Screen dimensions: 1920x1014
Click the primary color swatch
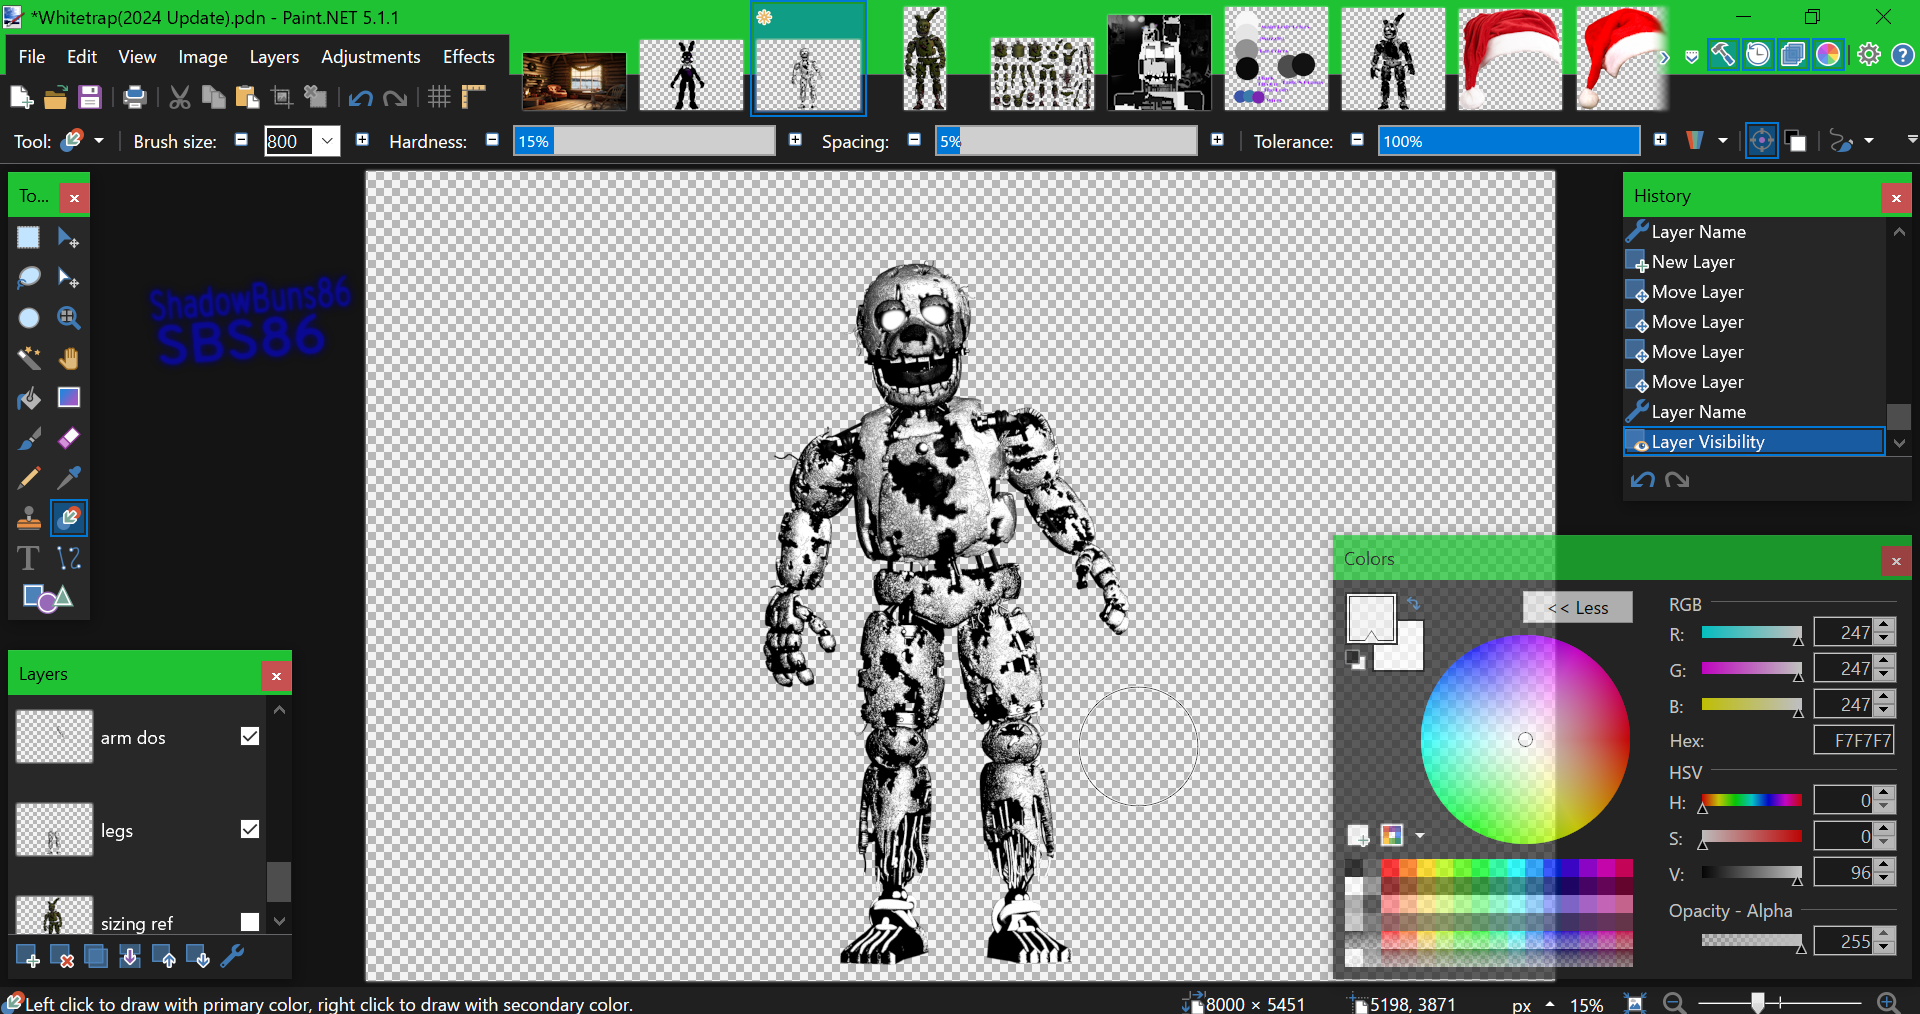[1371, 618]
